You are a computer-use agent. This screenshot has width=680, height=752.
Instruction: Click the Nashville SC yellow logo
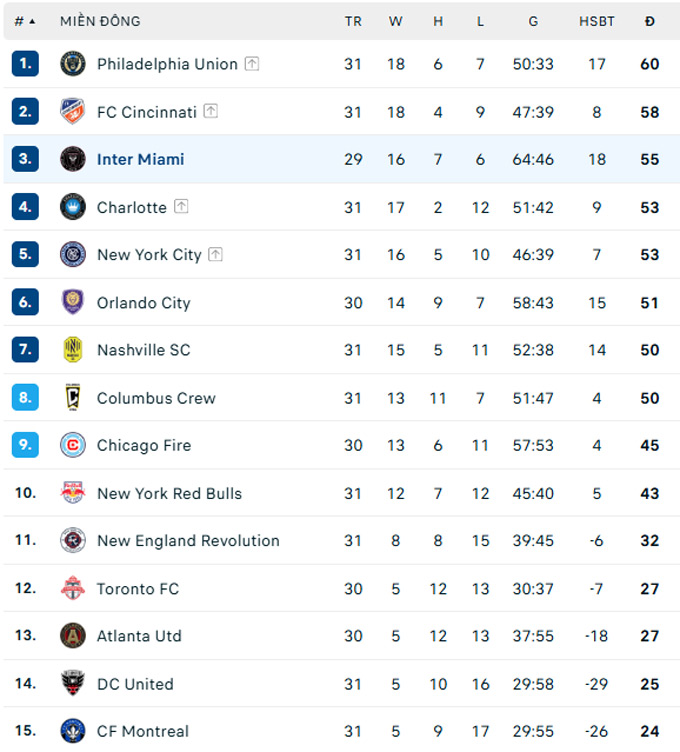72,350
